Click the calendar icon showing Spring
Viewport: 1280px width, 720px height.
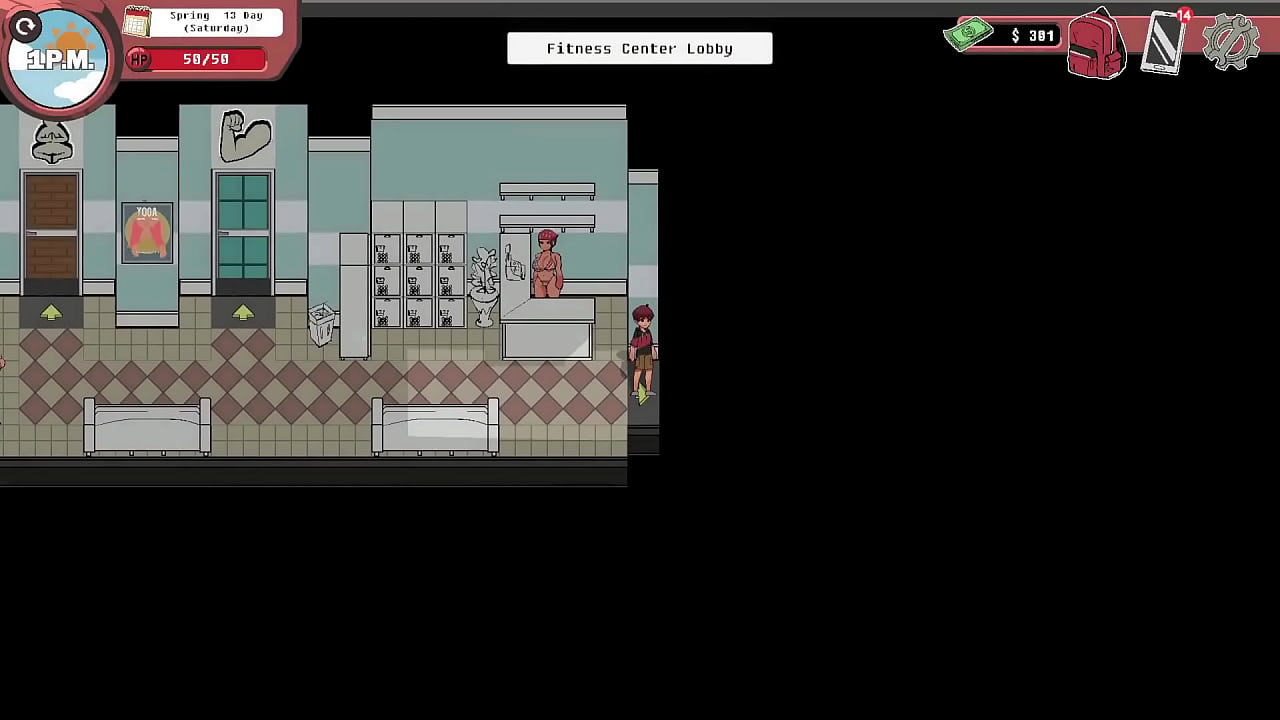135,20
